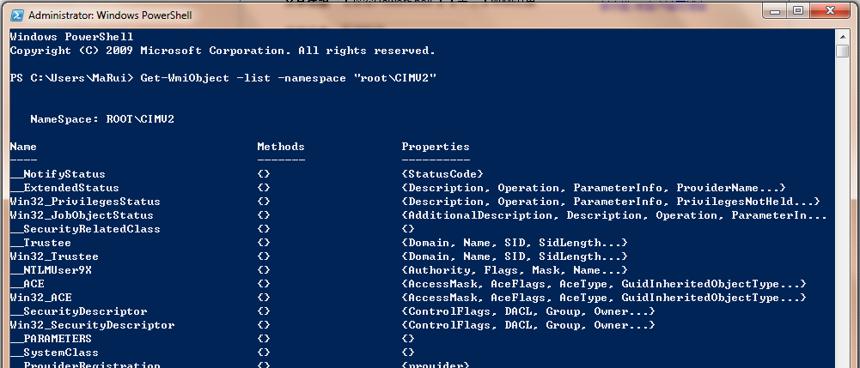Click scrollbar track below the thumb
The image size is (860, 368).
coord(842,214)
